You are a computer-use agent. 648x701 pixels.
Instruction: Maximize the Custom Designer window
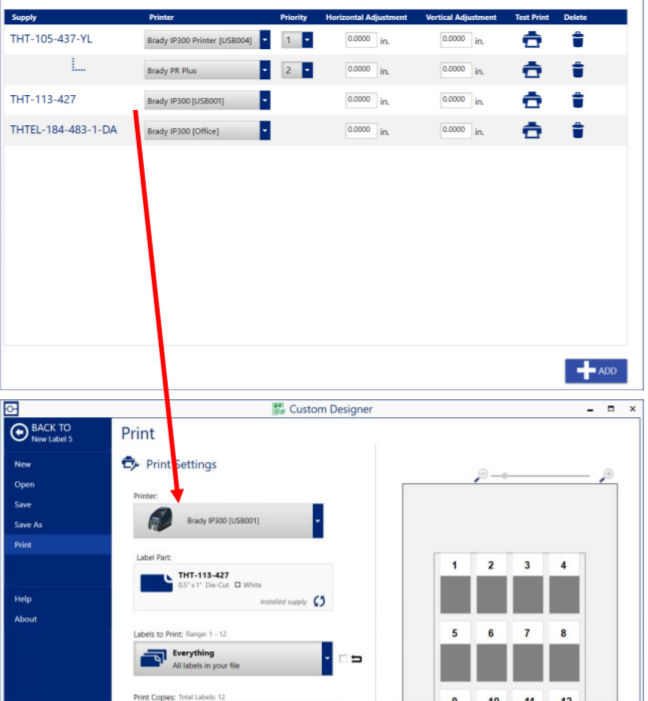click(x=611, y=409)
